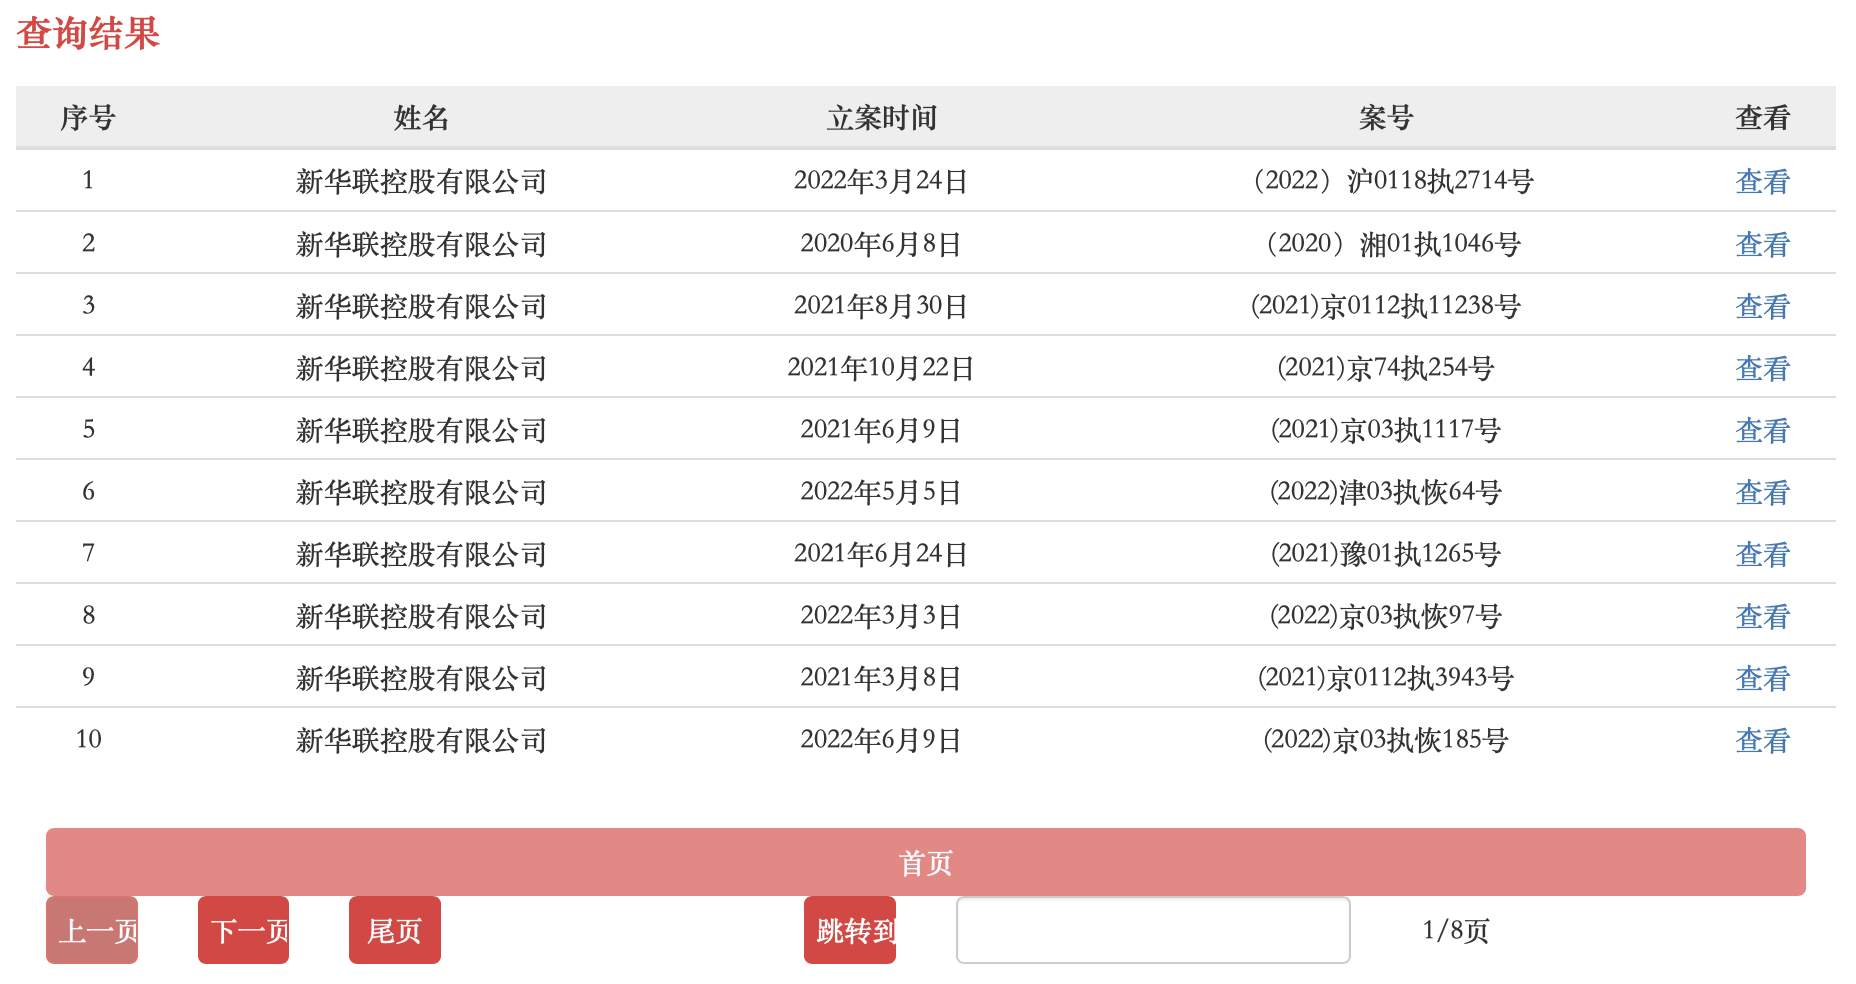Click 查看 for case 豫01执1265号
Viewport: 1856px width, 984px height.
point(1761,554)
